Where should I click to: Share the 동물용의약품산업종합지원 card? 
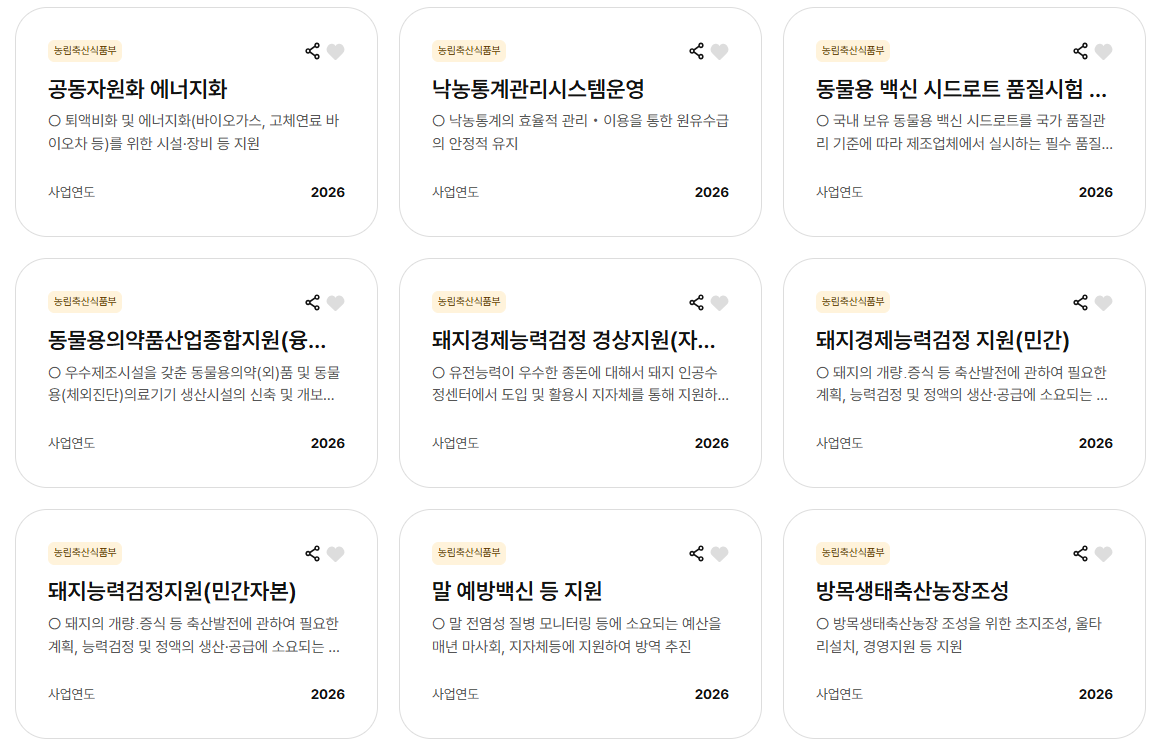[x=312, y=302]
